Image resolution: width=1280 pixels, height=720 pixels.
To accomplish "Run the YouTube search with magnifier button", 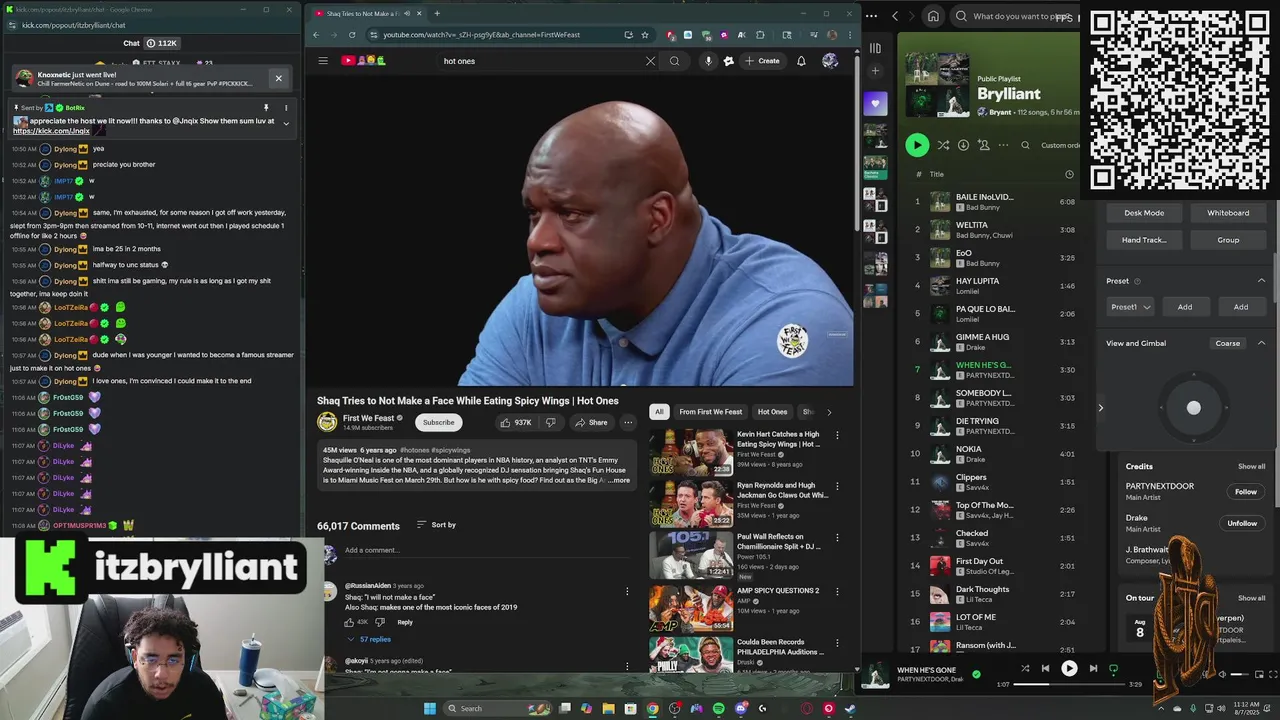I will [674, 61].
